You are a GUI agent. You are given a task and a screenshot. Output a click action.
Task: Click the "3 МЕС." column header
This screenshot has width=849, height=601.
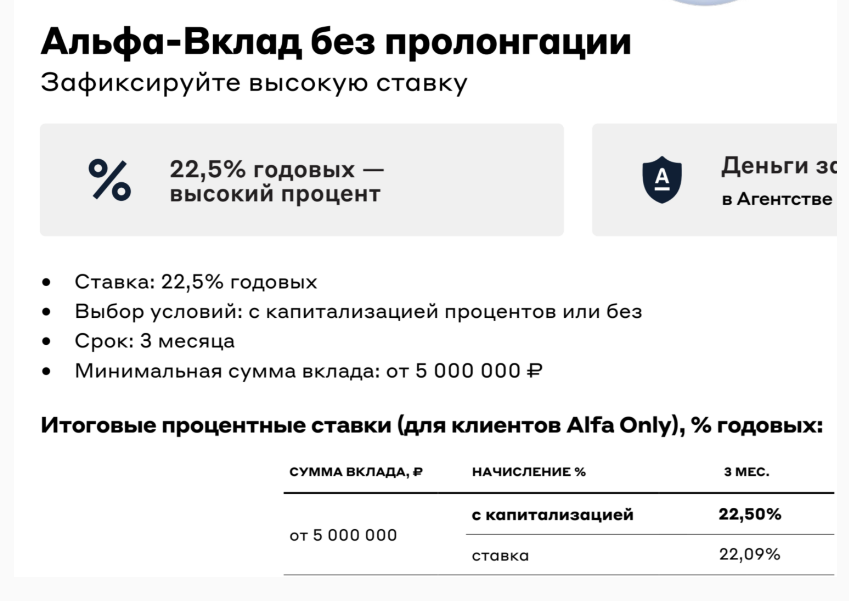746,472
